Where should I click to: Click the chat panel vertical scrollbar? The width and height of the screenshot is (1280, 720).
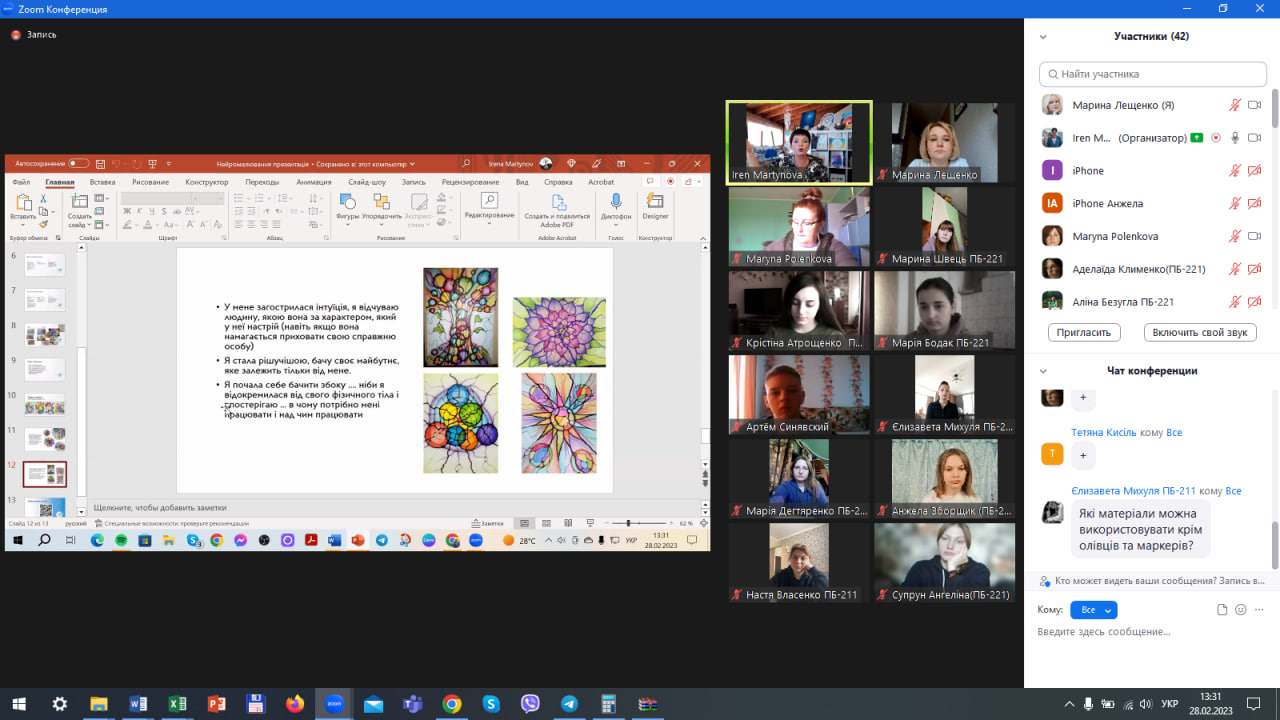click(x=1275, y=540)
